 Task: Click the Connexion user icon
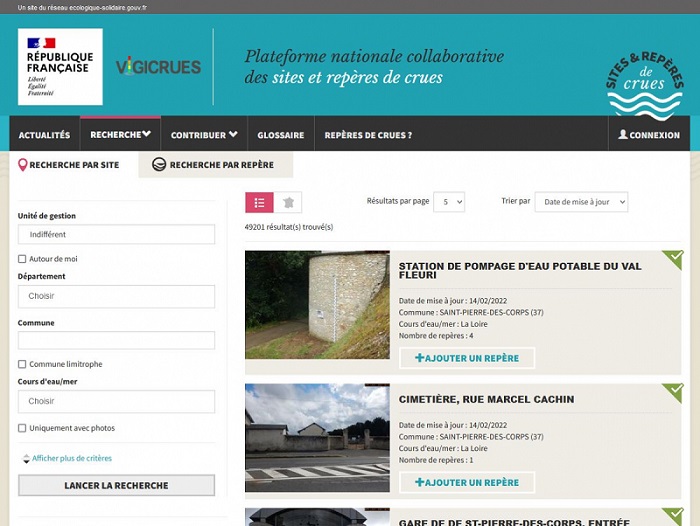pos(623,135)
